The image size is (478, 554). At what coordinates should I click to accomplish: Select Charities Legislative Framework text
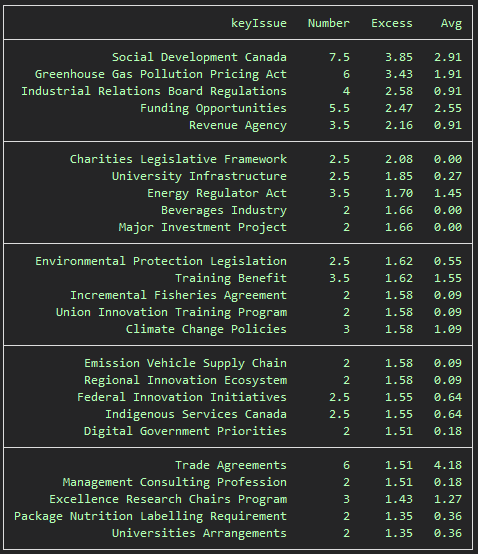[178, 159]
